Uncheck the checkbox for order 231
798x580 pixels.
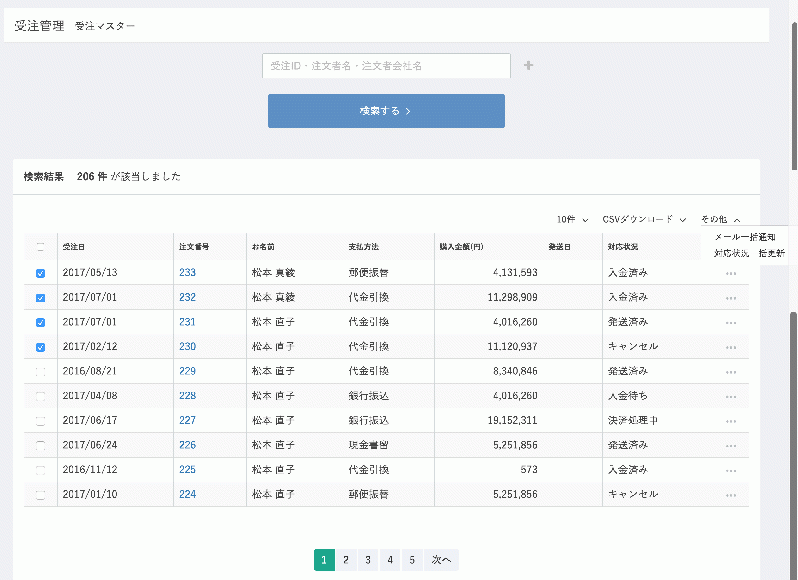coord(41,323)
